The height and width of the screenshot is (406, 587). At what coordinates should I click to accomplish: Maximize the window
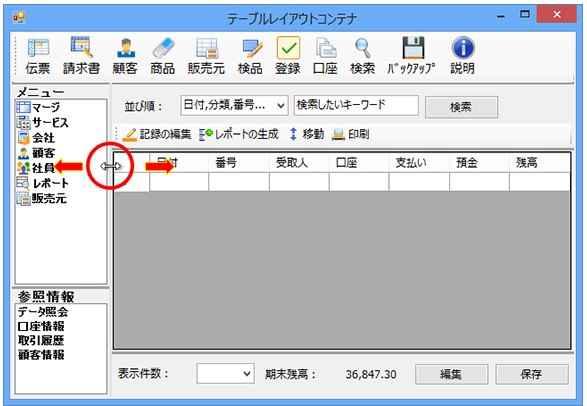[525, 15]
